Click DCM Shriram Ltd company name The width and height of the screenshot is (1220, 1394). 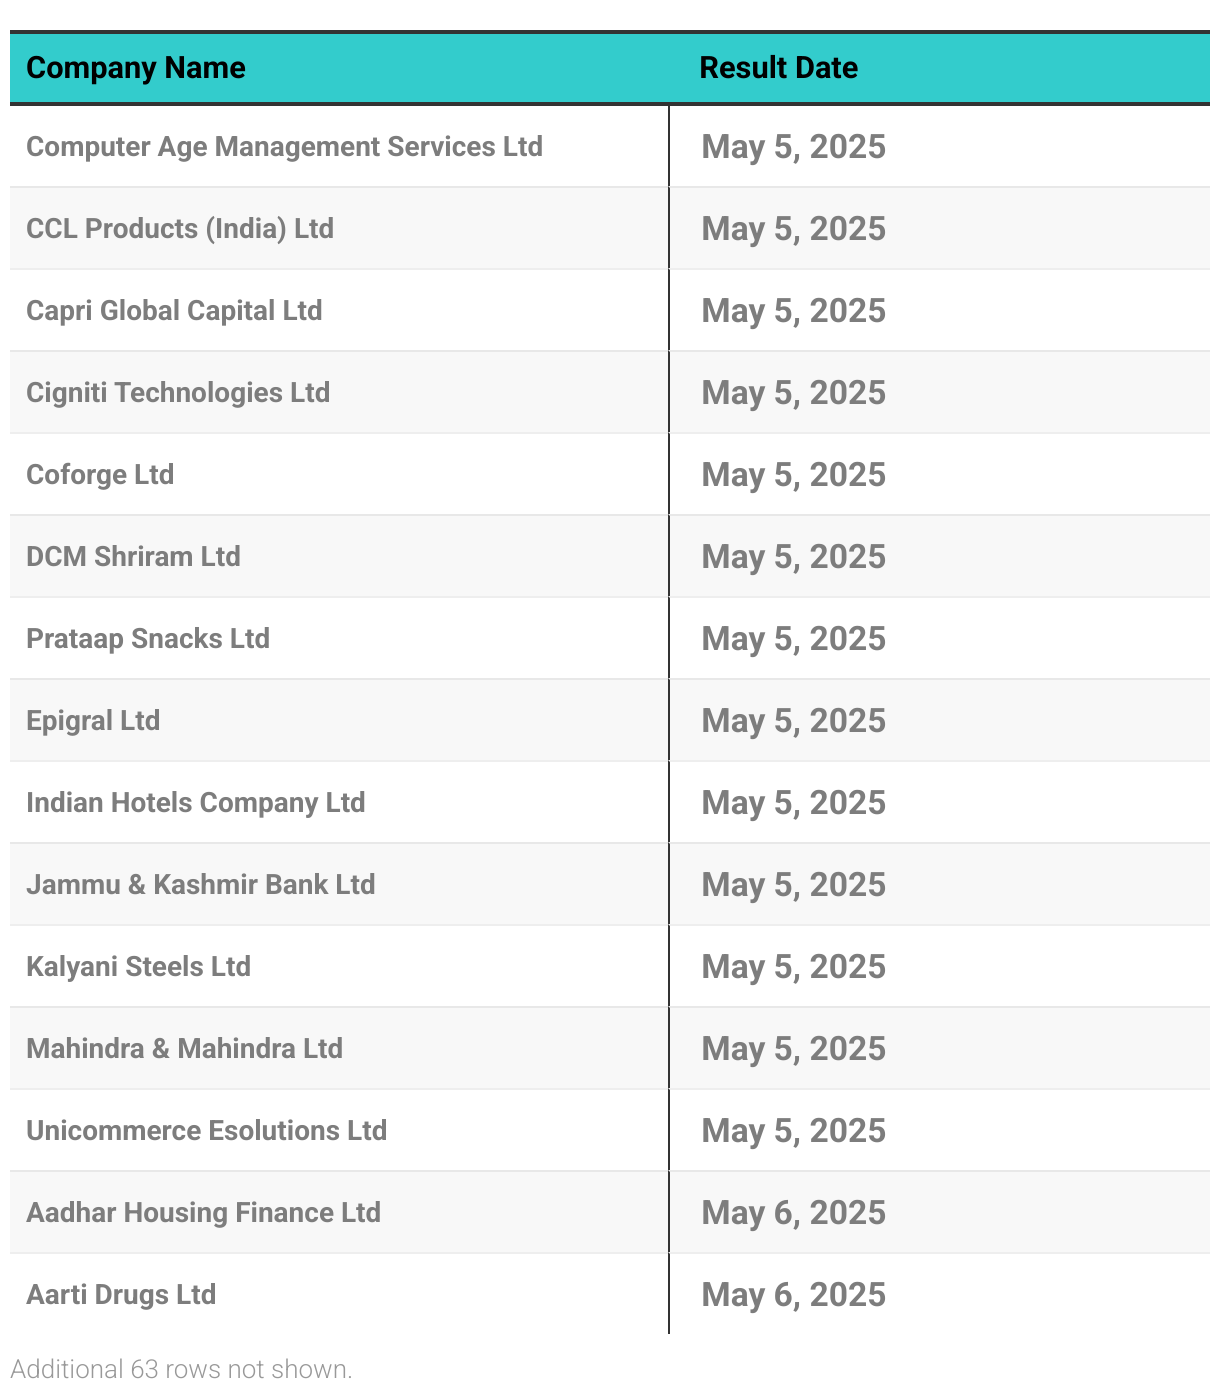click(133, 557)
